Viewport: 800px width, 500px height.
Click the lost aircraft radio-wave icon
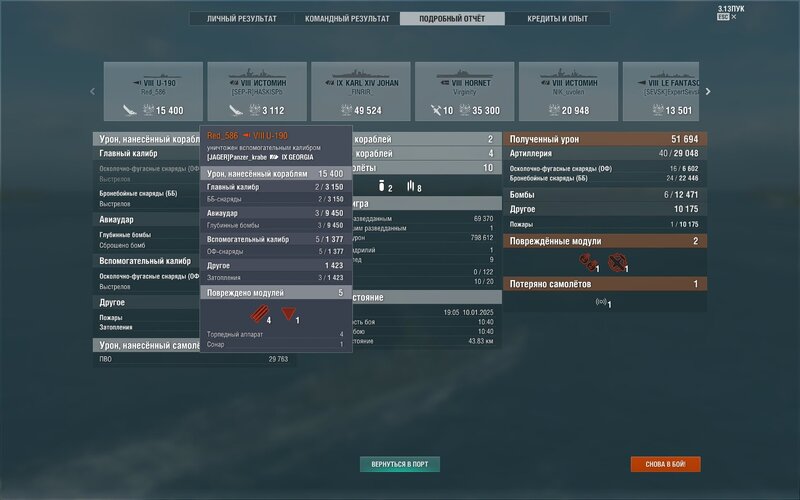click(x=601, y=302)
